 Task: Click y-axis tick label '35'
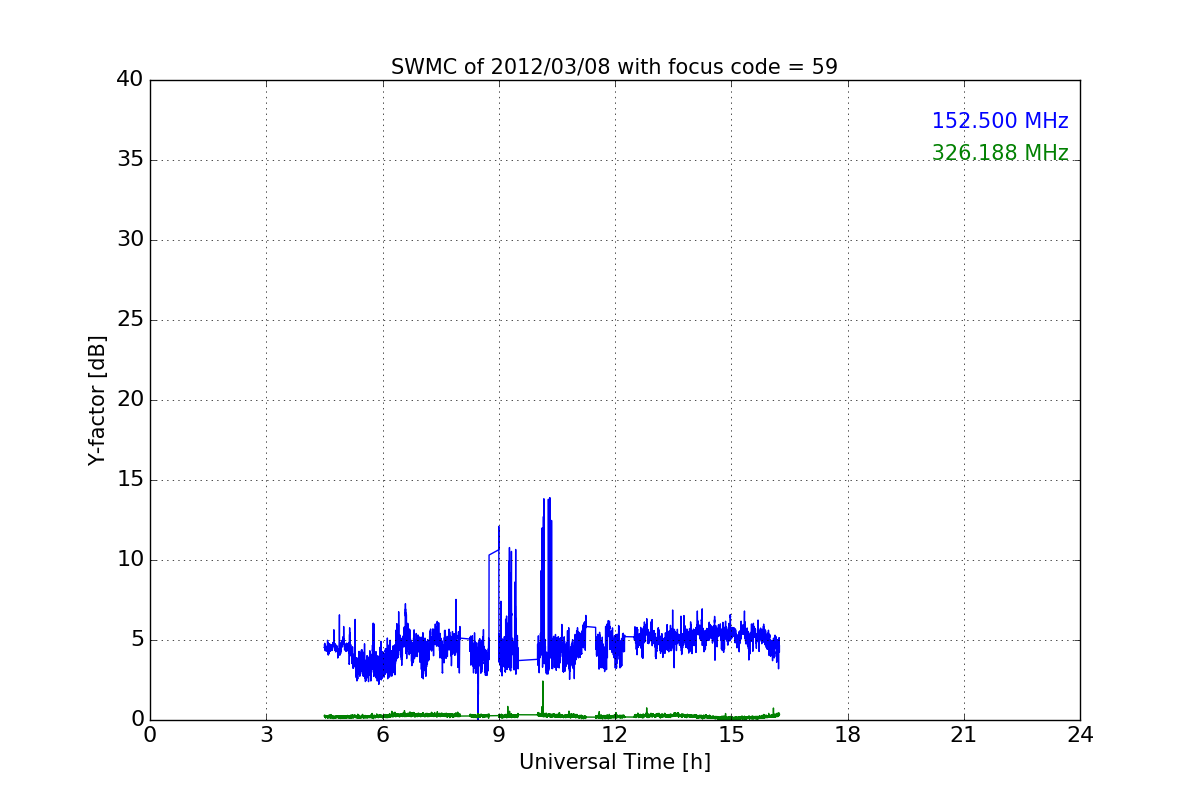130,160
